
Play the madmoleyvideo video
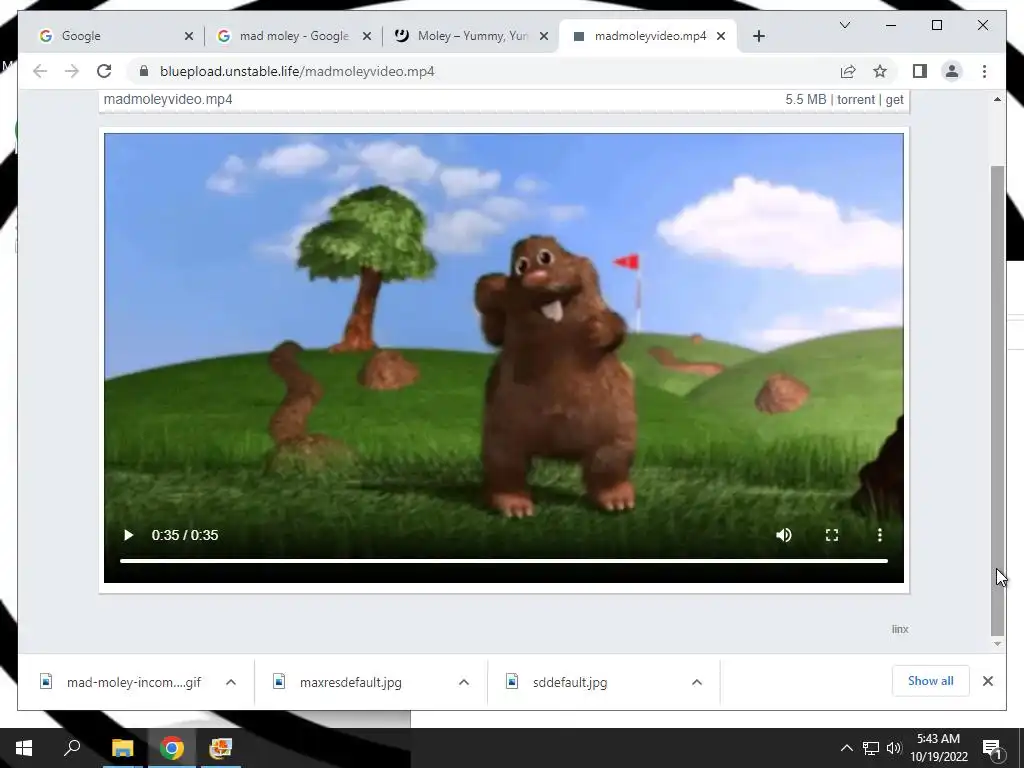click(x=129, y=535)
